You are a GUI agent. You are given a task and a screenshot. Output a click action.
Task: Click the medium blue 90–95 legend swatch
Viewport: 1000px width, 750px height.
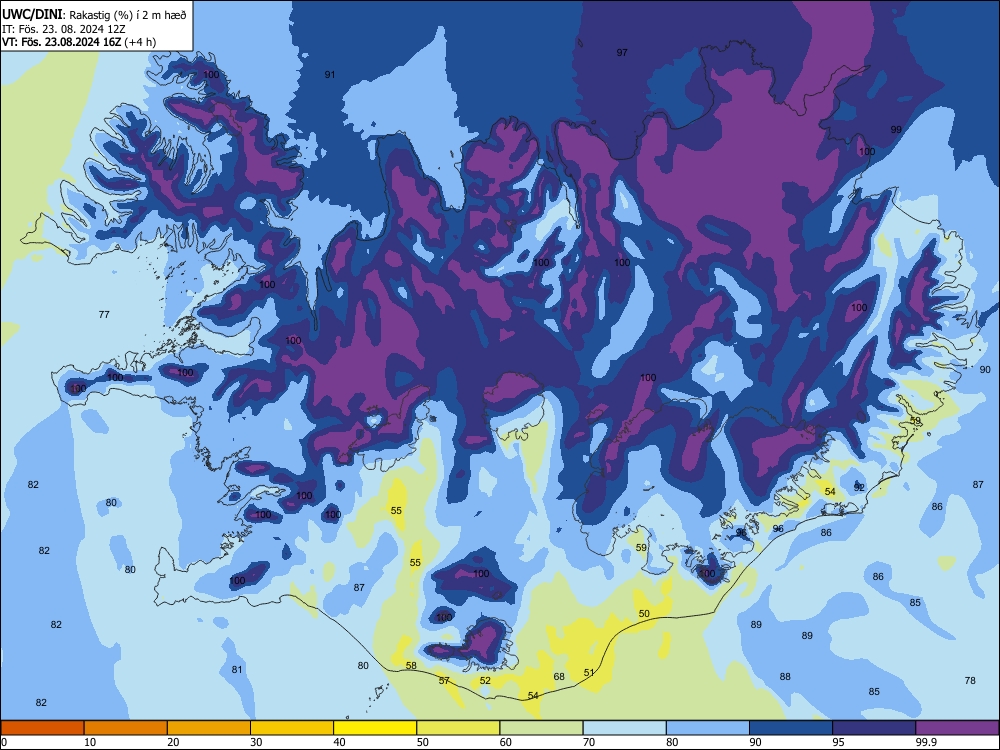tap(791, 728)
